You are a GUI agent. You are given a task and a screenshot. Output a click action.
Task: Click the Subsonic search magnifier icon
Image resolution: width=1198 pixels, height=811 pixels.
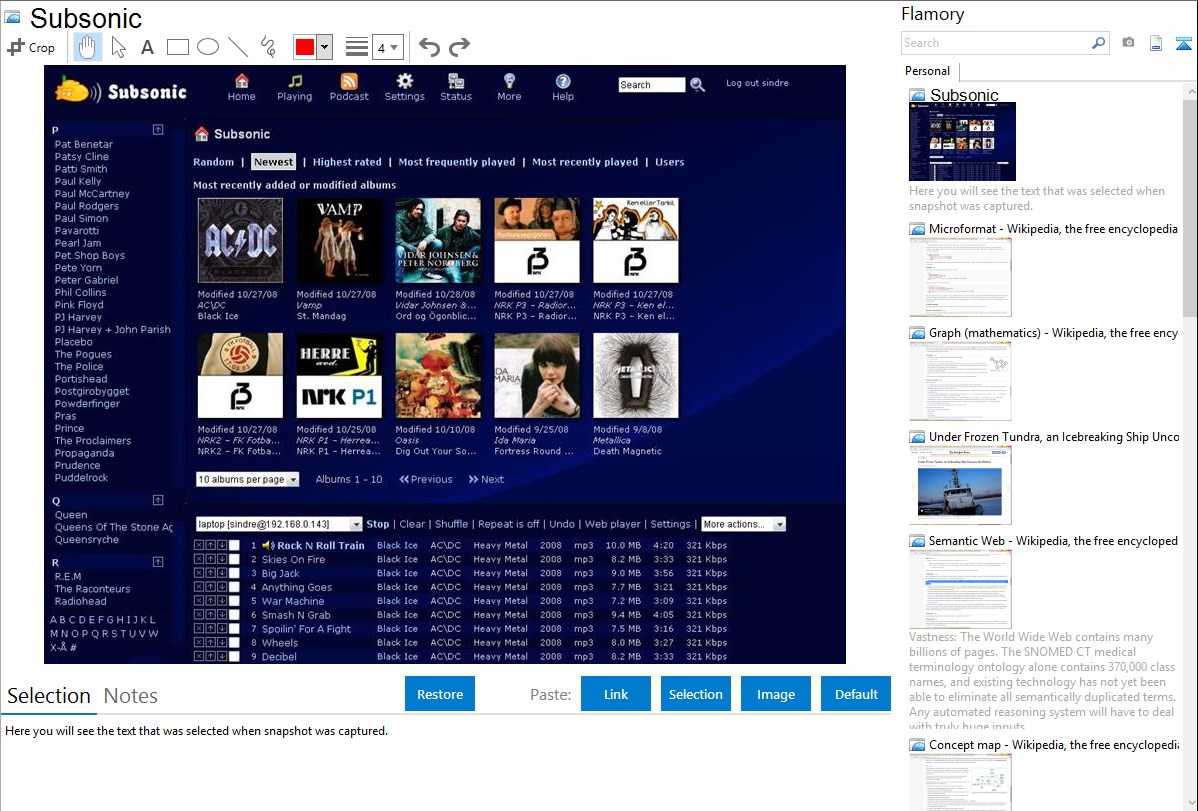click(x=698, y=85)
